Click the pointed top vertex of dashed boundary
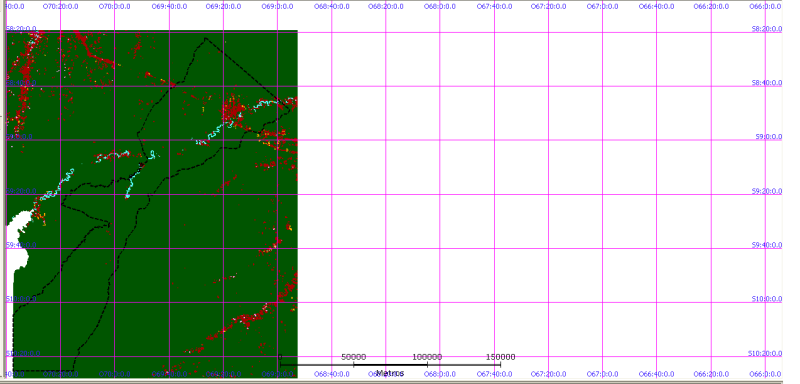Screen dimensions: 800x384 (206, 38)
